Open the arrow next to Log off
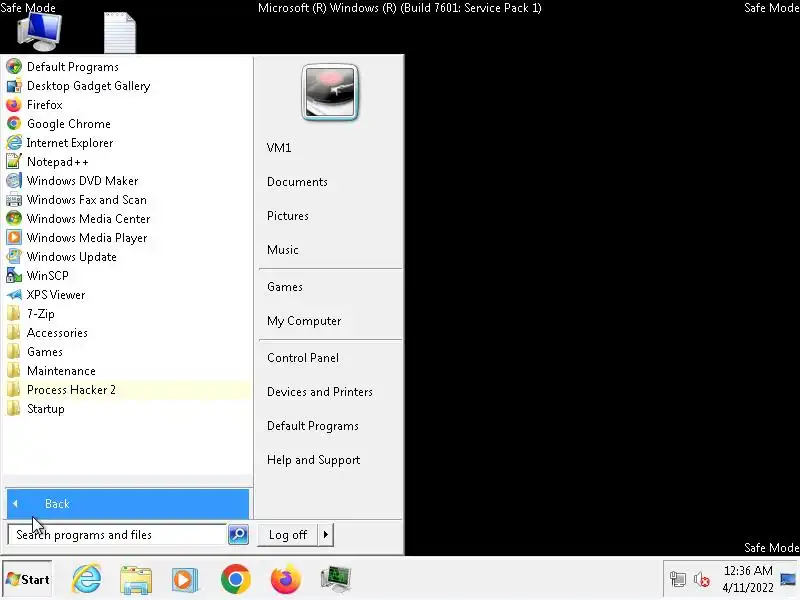Screen dimensions: 800x600 (326, 535)
